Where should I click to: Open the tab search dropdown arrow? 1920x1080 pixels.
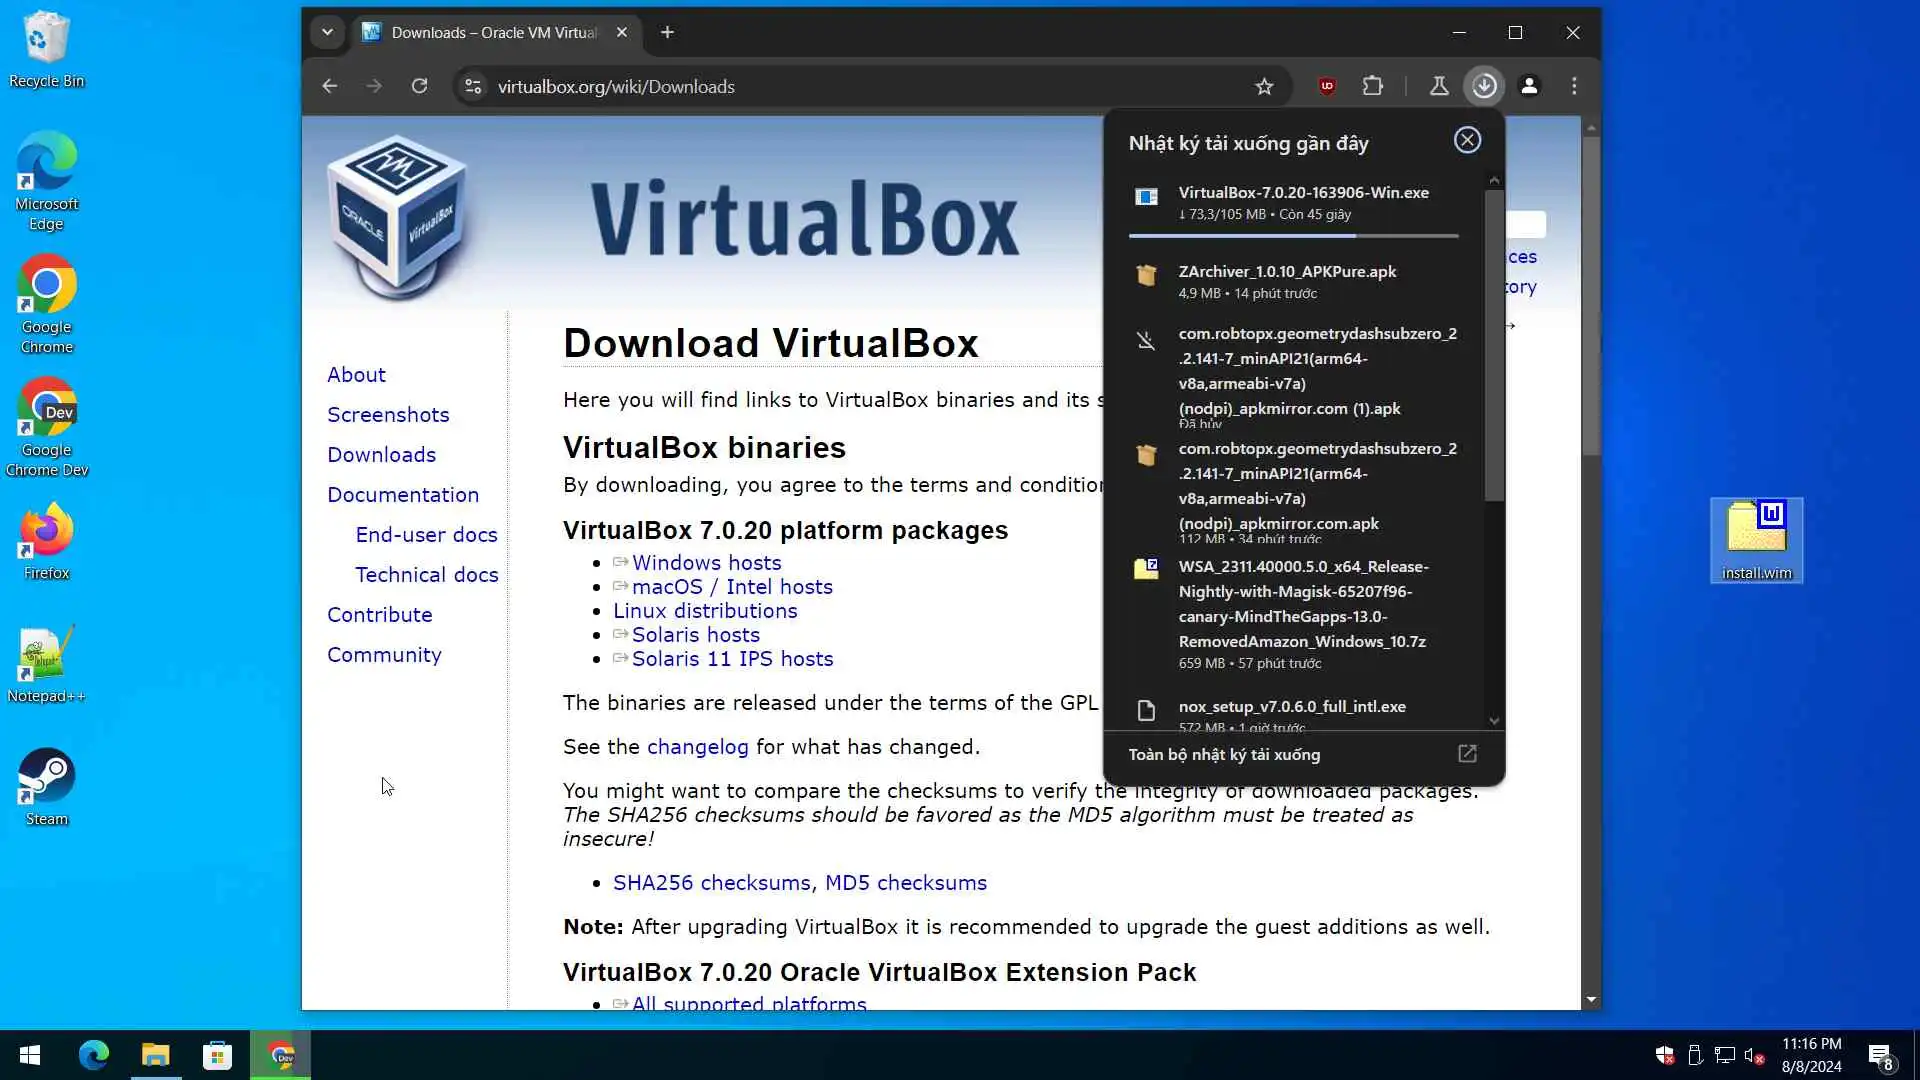tap(327, 32)
